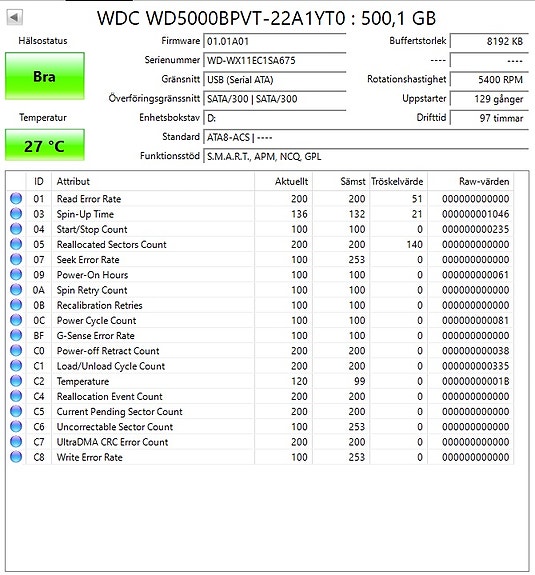This screenshot has width=535, height=575.
Task: Click the status icon for Write Error Rate
Action: pos(16,457)
